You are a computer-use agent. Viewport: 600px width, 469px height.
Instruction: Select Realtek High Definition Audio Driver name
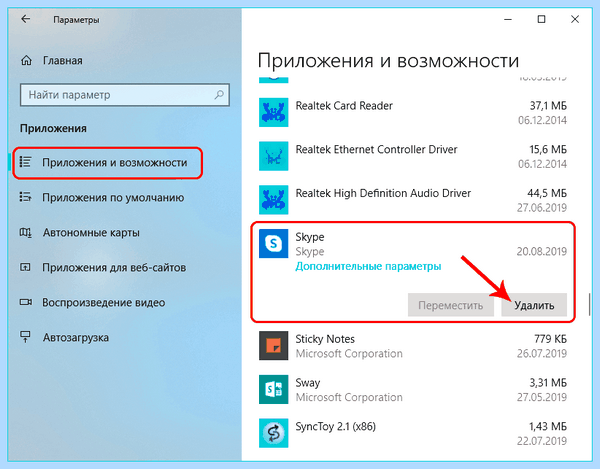(383, 193)
